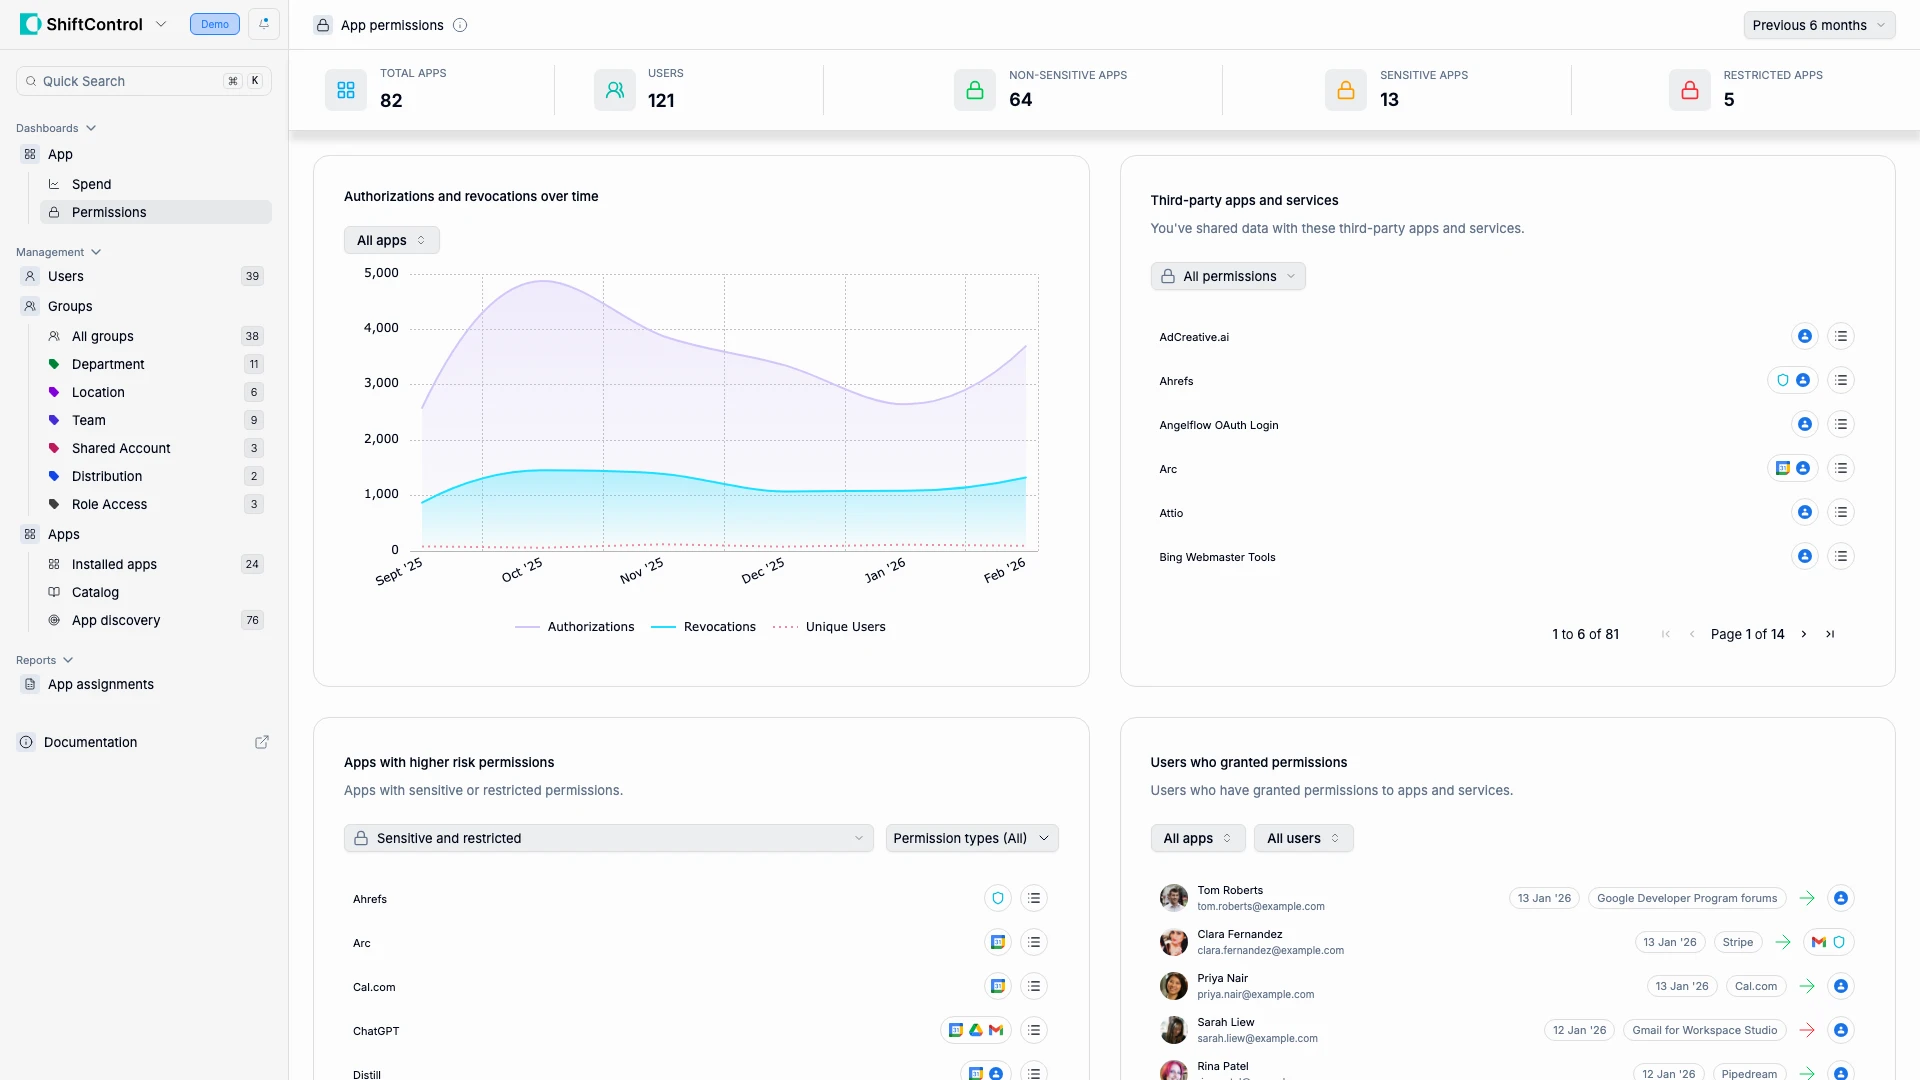Go to next page of third-party apps

pyautogui.click(x=1804, y=634)
